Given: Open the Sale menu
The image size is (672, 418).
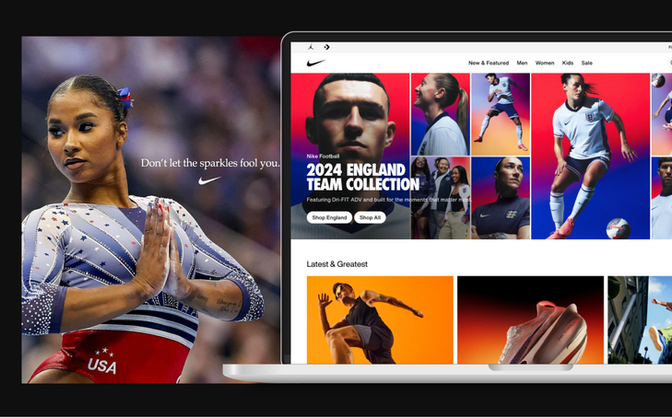Looking at the screenshot, I should pyautogui.click(x=587, y=63).
